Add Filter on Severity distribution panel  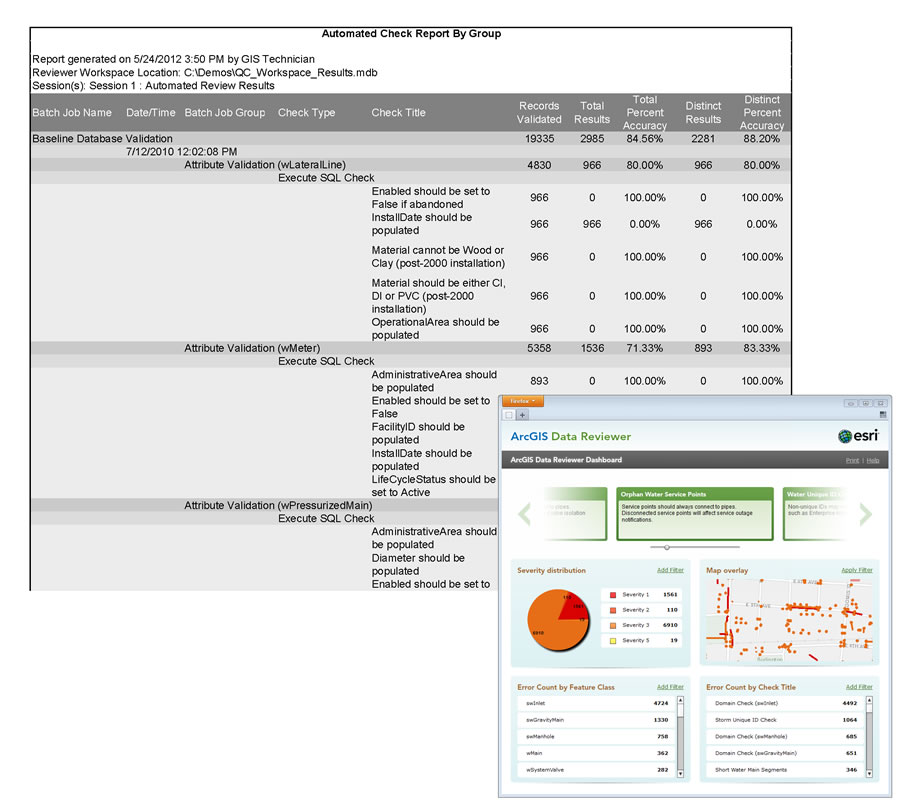click(x=670, y=570)
